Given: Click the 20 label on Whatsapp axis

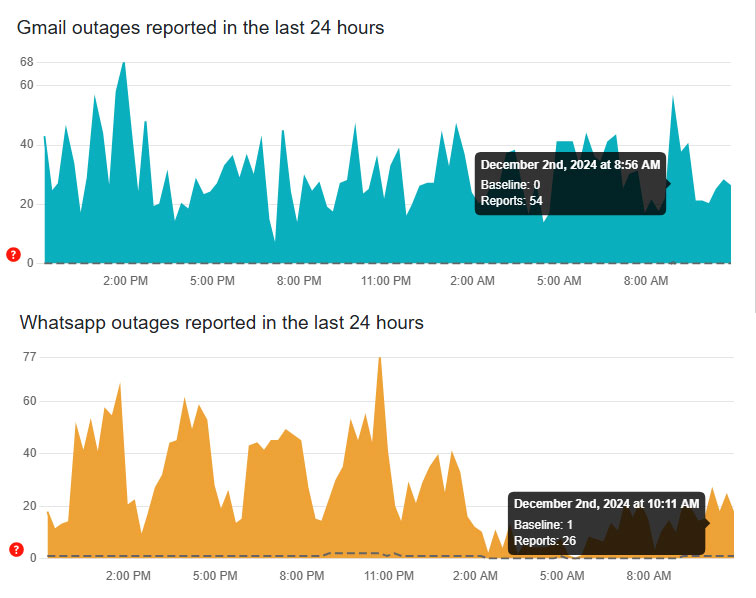Looking at the screenshot, I should coord(29,506).
